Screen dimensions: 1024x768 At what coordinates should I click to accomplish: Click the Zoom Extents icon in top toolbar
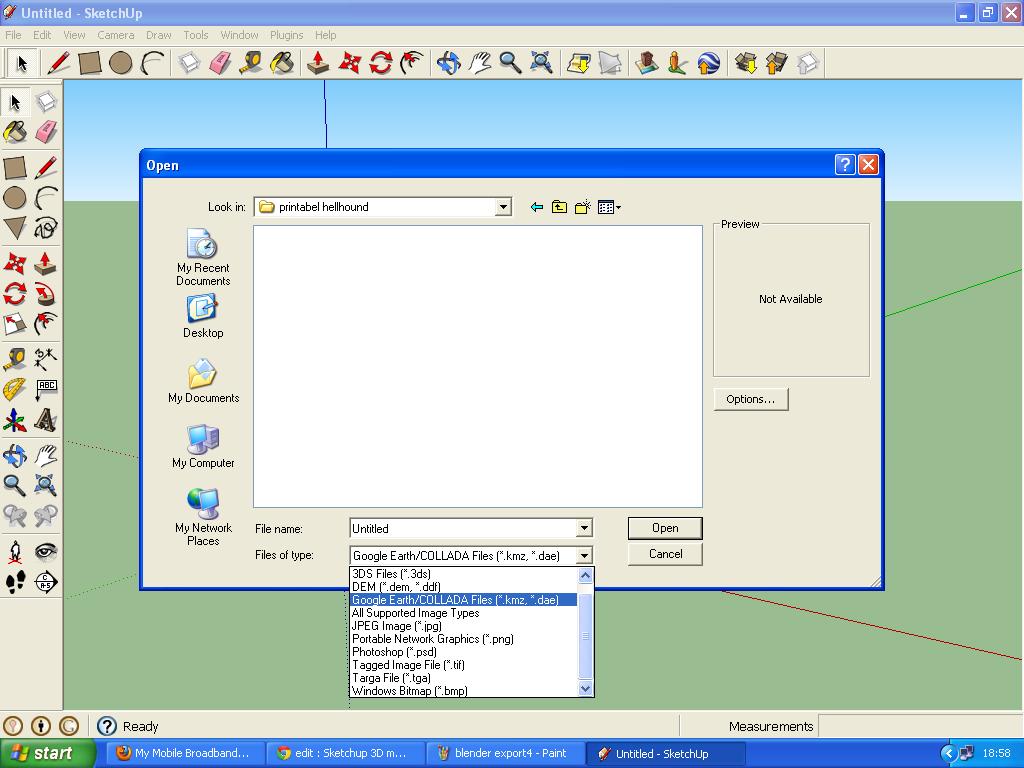point(541,63)
